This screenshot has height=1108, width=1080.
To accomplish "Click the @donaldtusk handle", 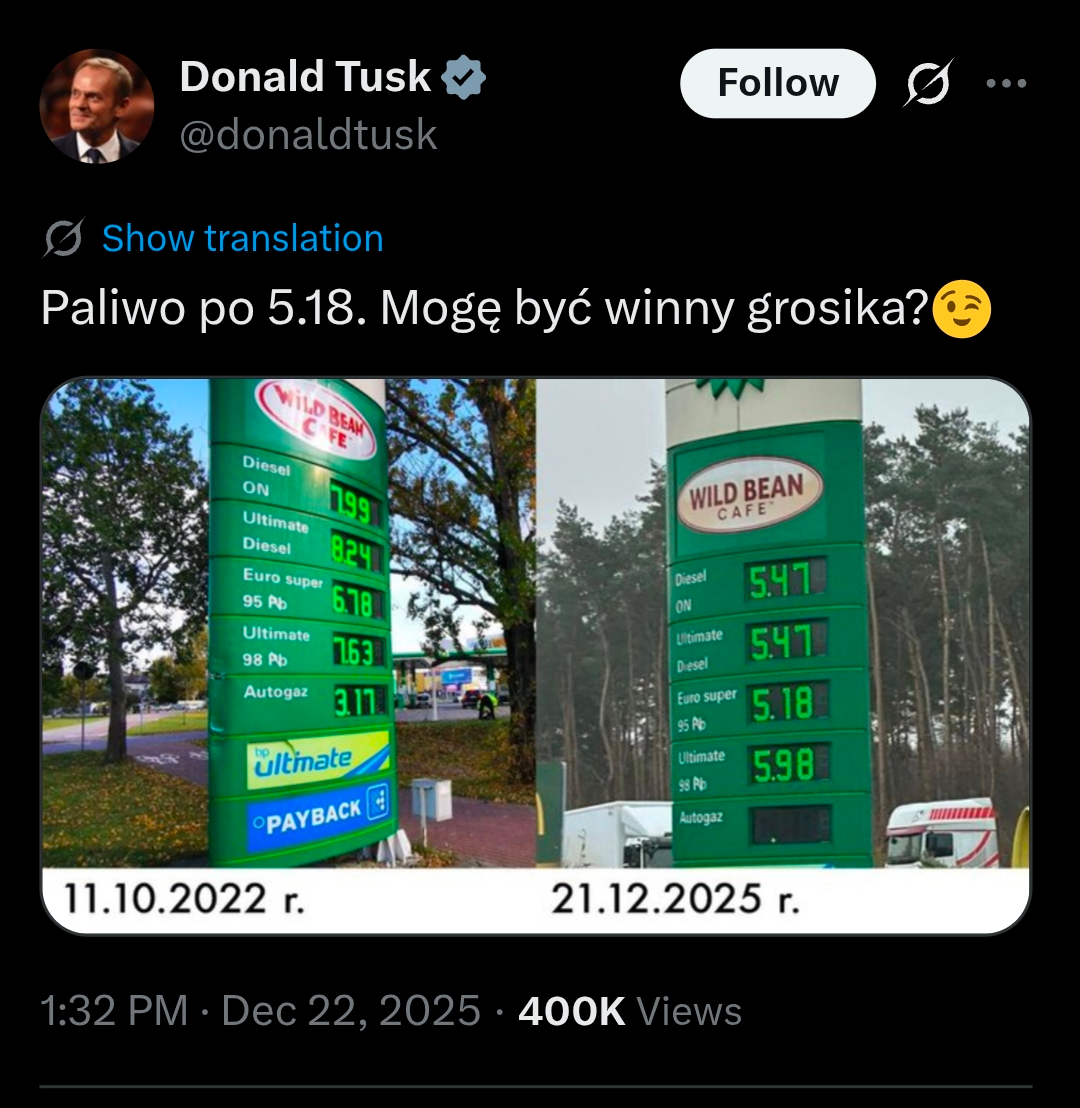I will (308, 135).
